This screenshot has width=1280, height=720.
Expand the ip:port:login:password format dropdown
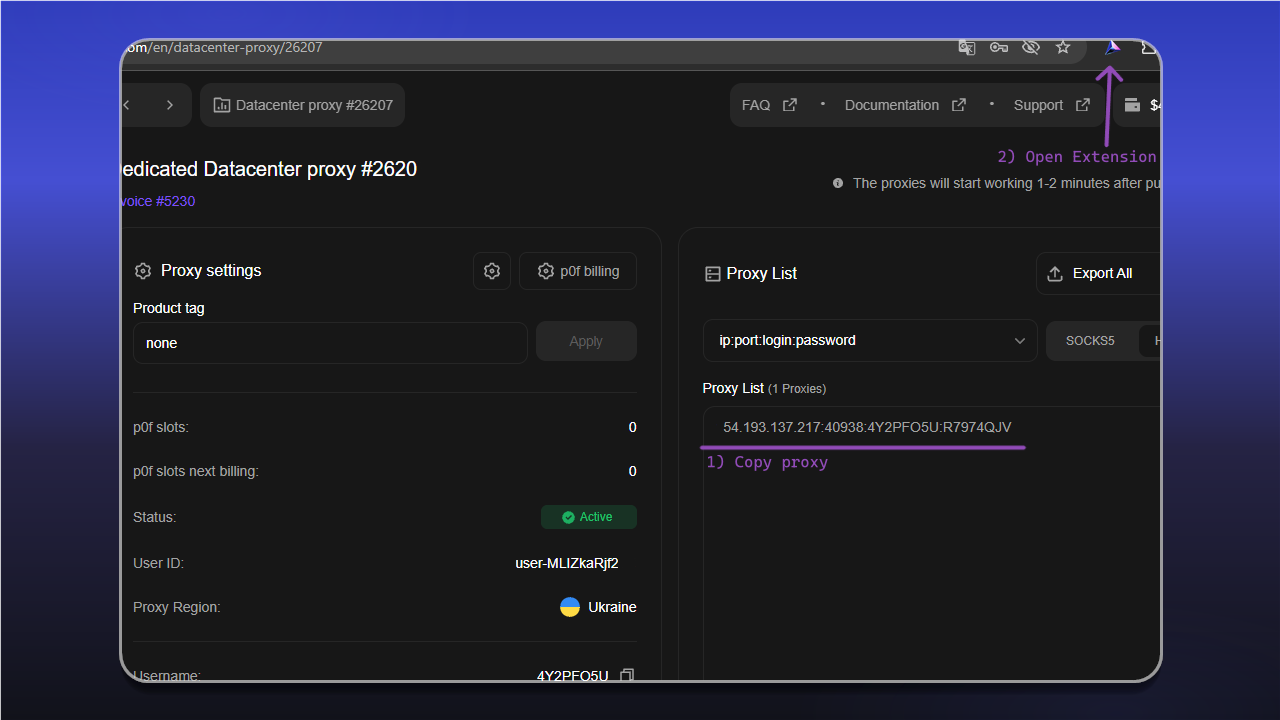point(870,341)
